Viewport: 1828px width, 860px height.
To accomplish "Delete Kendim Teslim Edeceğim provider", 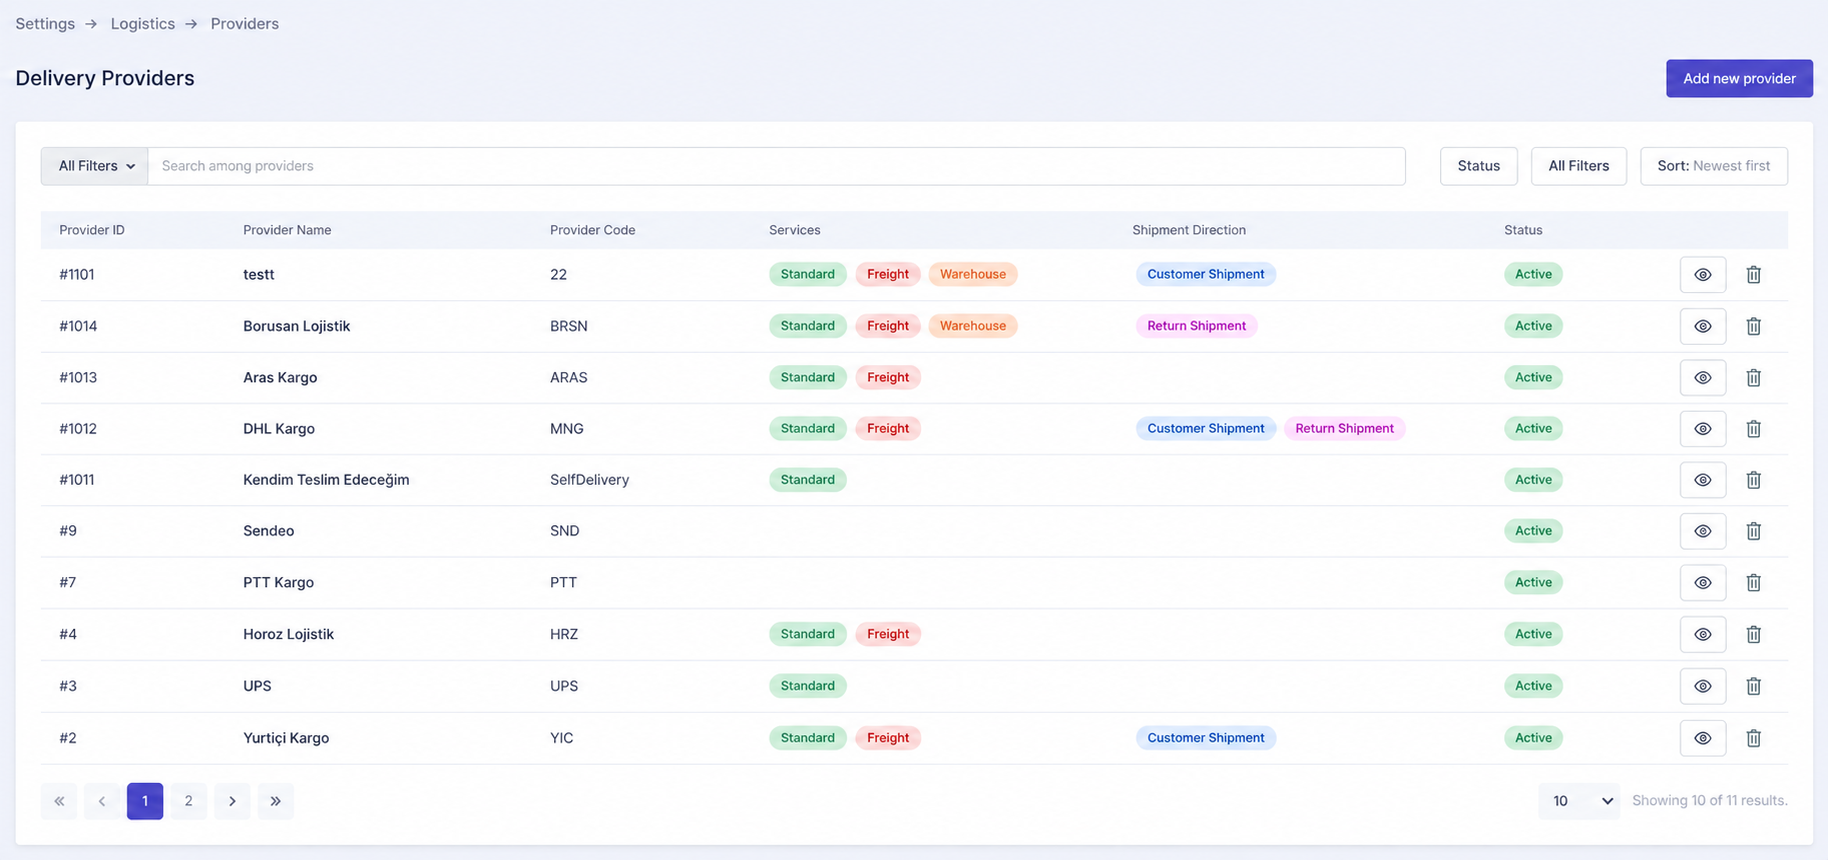I will 1753,480.
